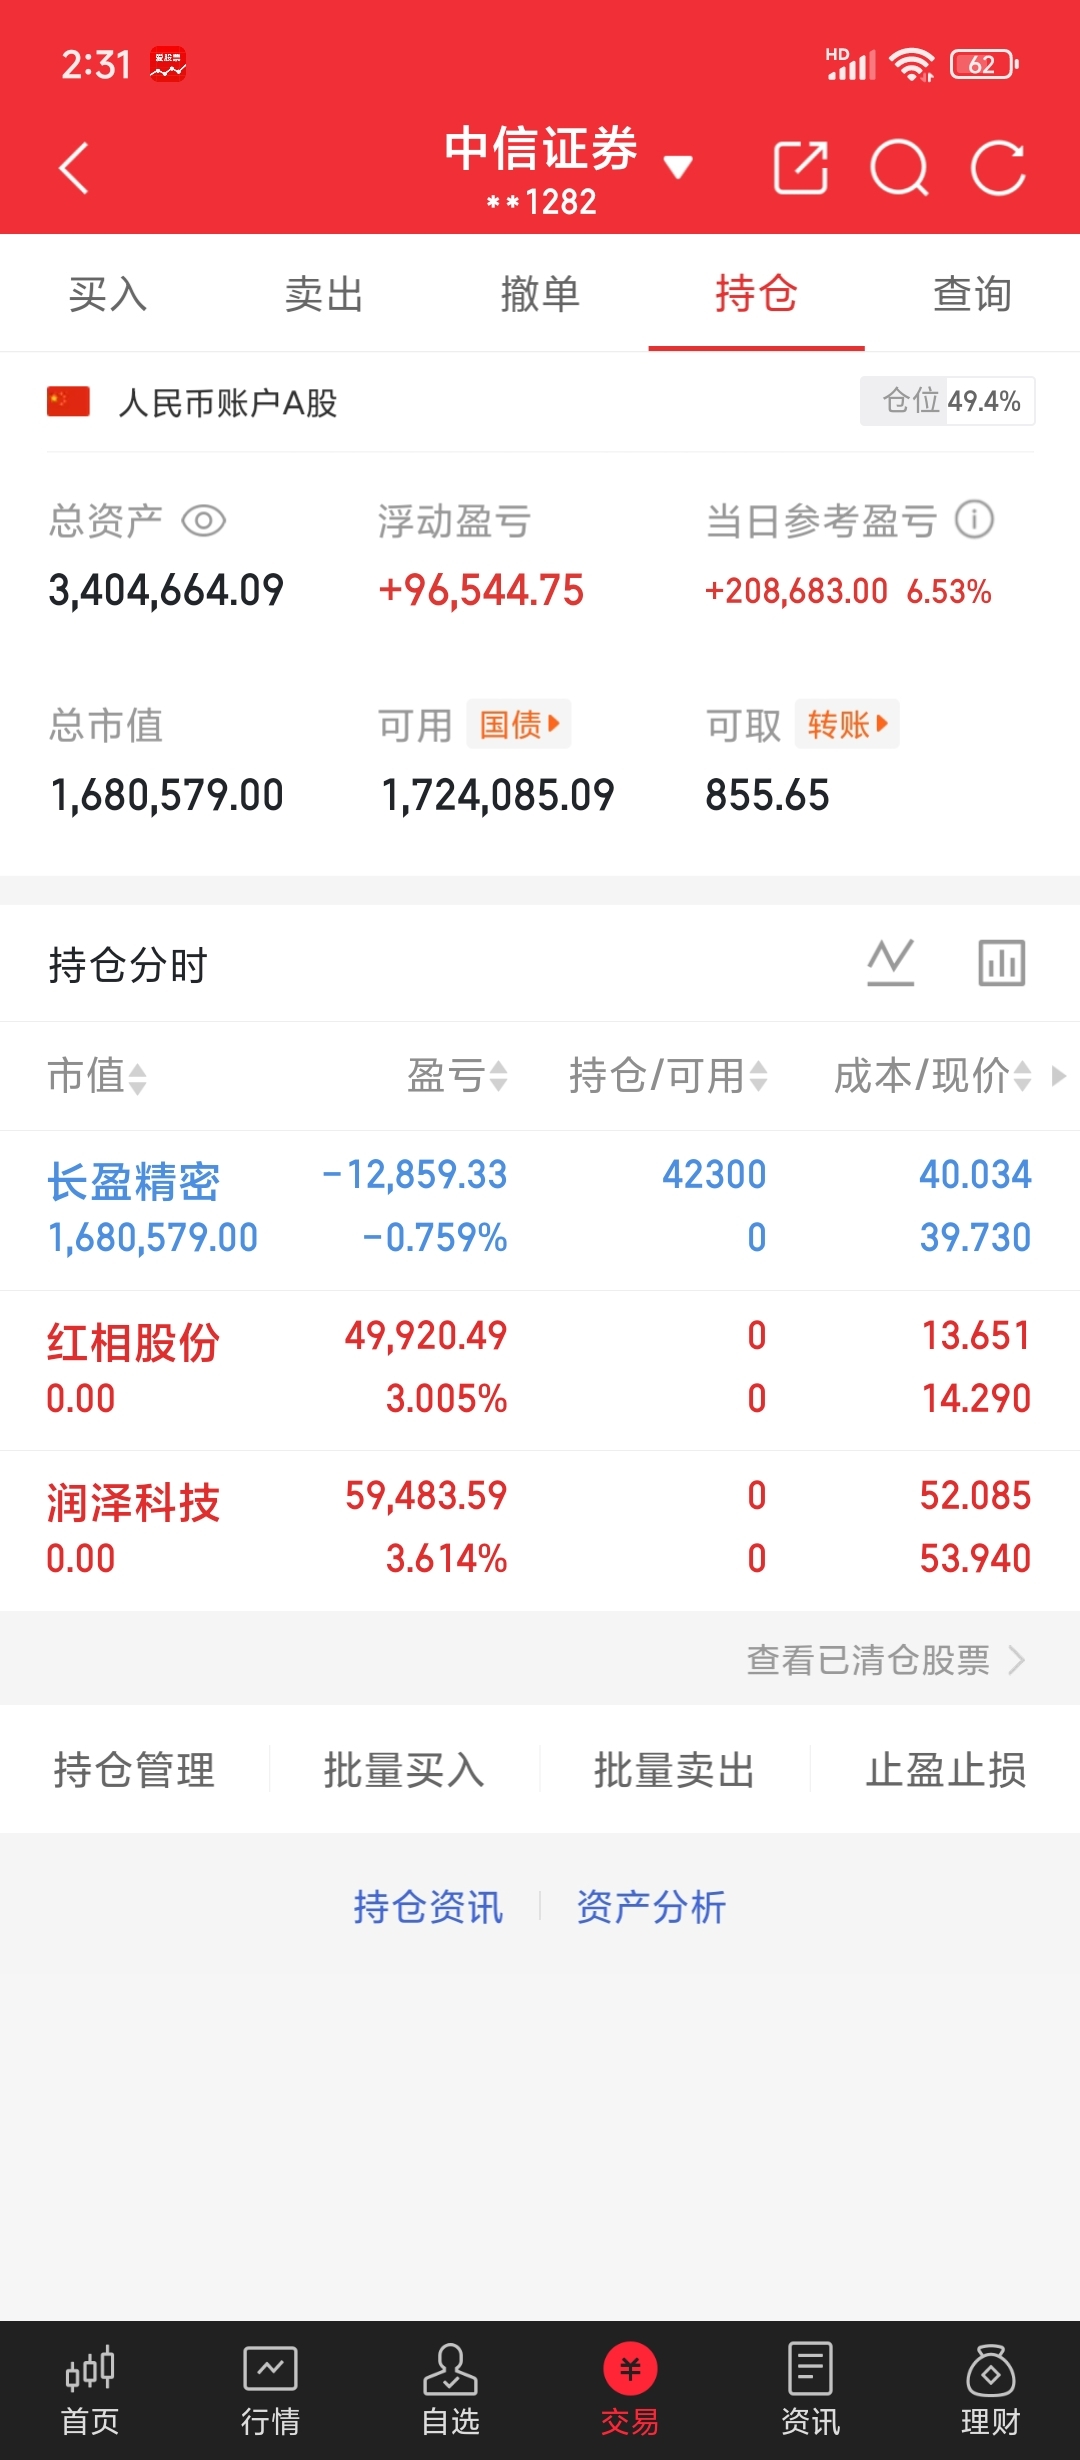
Task: Open 理财 in bottom navigation
Action: 990,2392
